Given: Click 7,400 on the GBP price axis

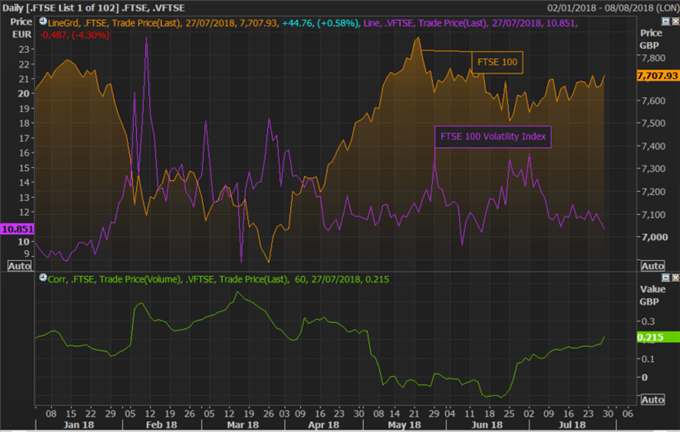Looking at the screenshot, I should coord(654,146).
